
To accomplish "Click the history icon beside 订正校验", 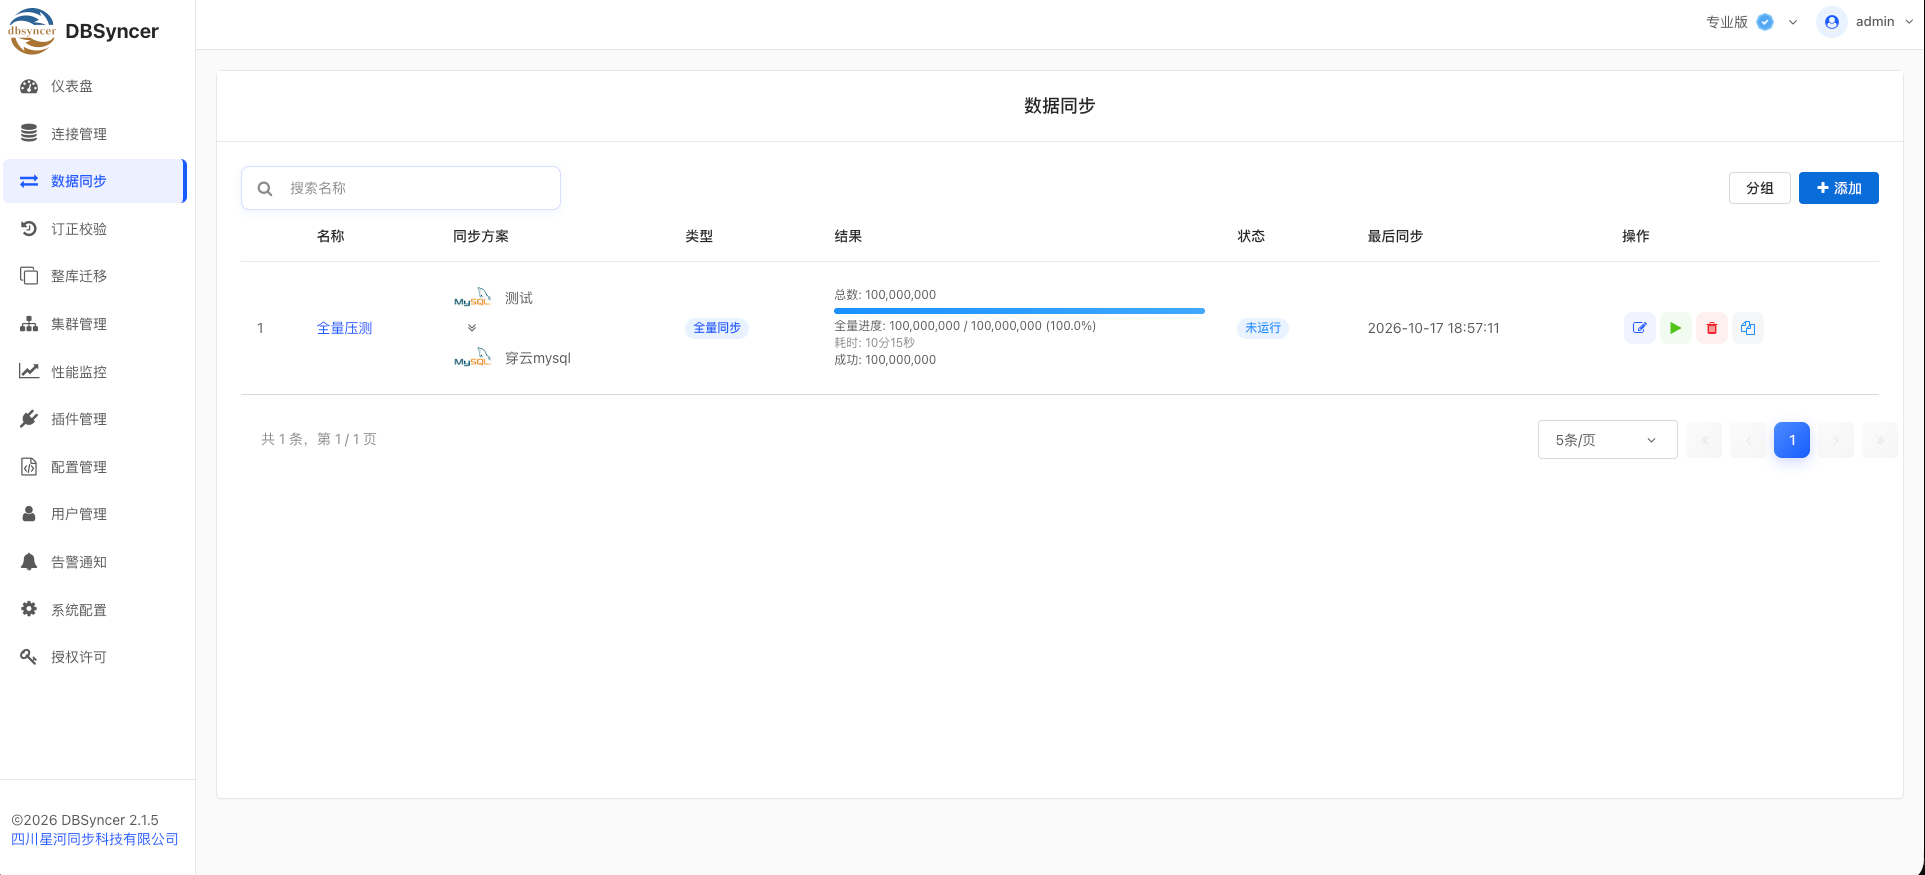I will point(29,229).
